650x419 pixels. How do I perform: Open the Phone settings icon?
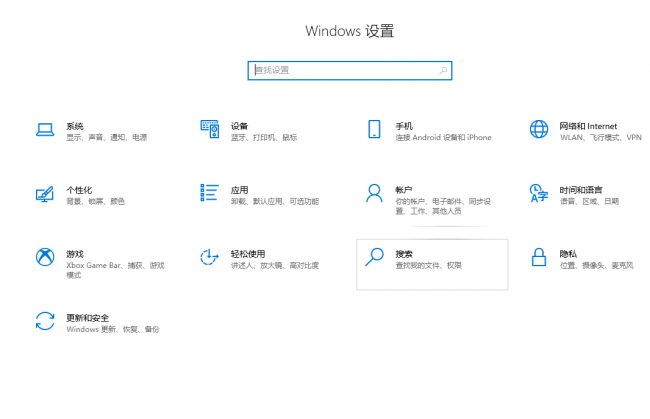374,129
